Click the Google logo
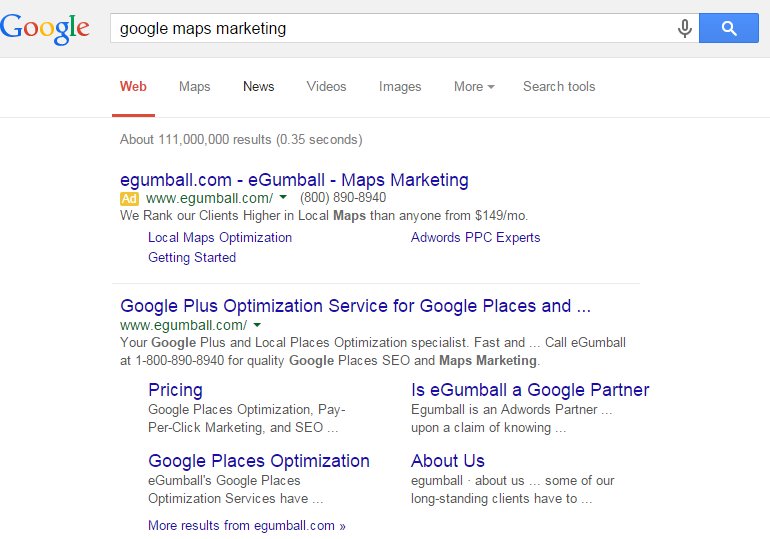This screenshot has width=770, height=539. [x=45, y=29]
